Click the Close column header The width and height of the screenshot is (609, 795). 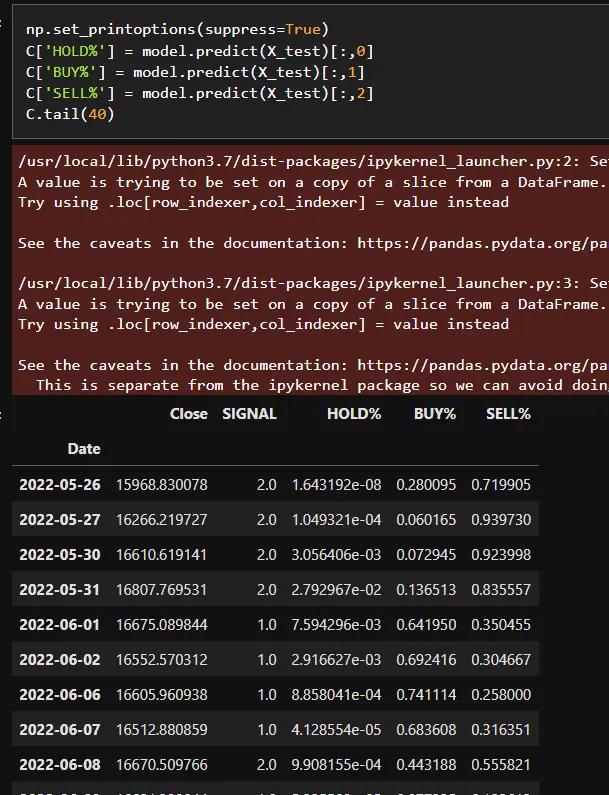[x=189, y=414]
